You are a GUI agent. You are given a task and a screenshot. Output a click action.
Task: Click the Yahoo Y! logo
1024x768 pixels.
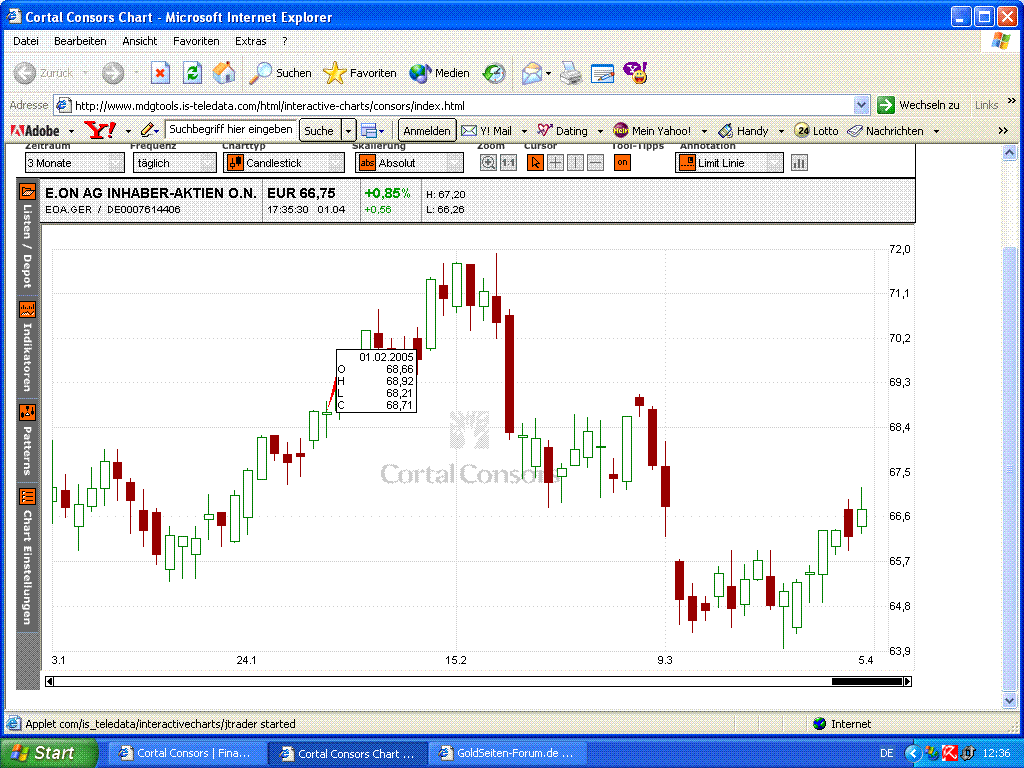point(101,131)
